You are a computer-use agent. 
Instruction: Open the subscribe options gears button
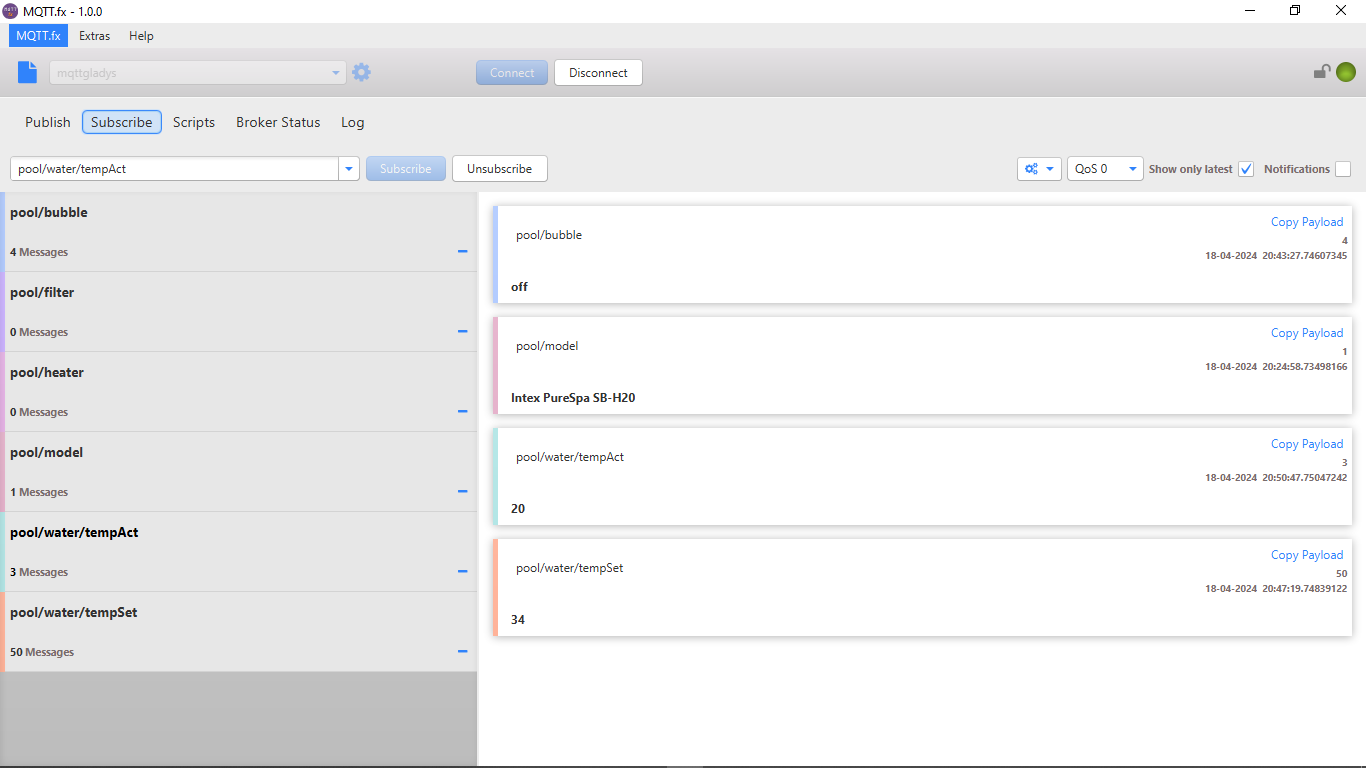(1039, 169)
